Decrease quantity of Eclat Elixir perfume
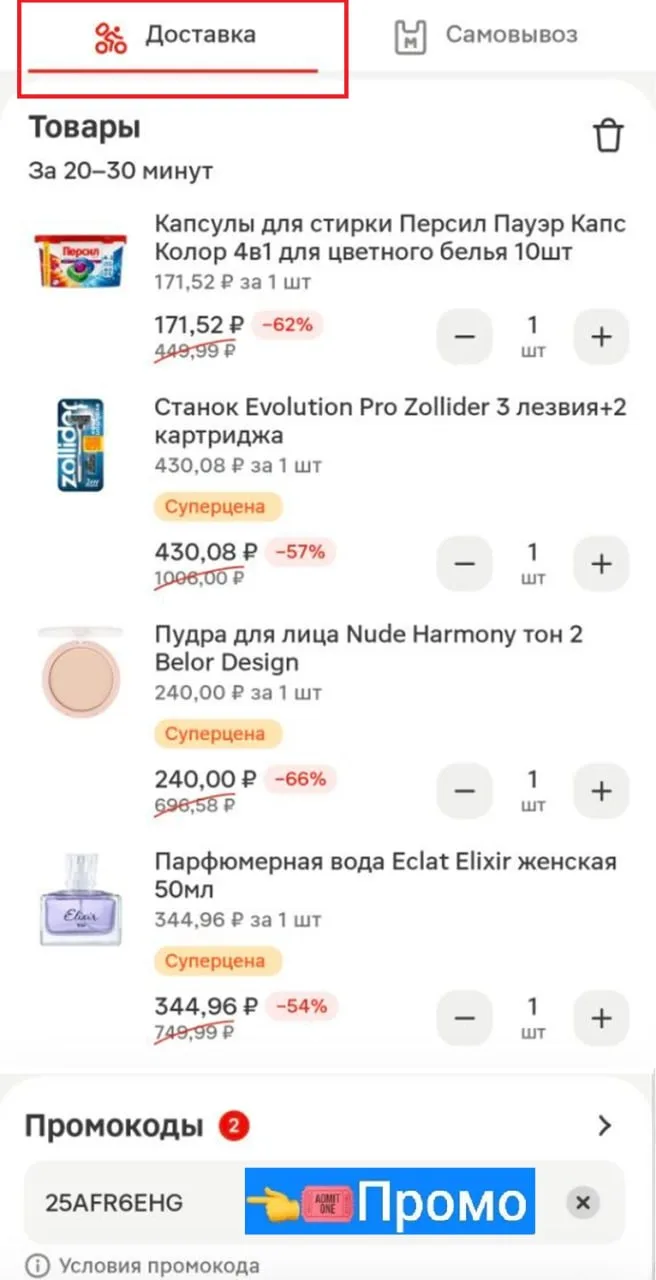This screenshot has width=656, height=1280. coord(464,1018)
